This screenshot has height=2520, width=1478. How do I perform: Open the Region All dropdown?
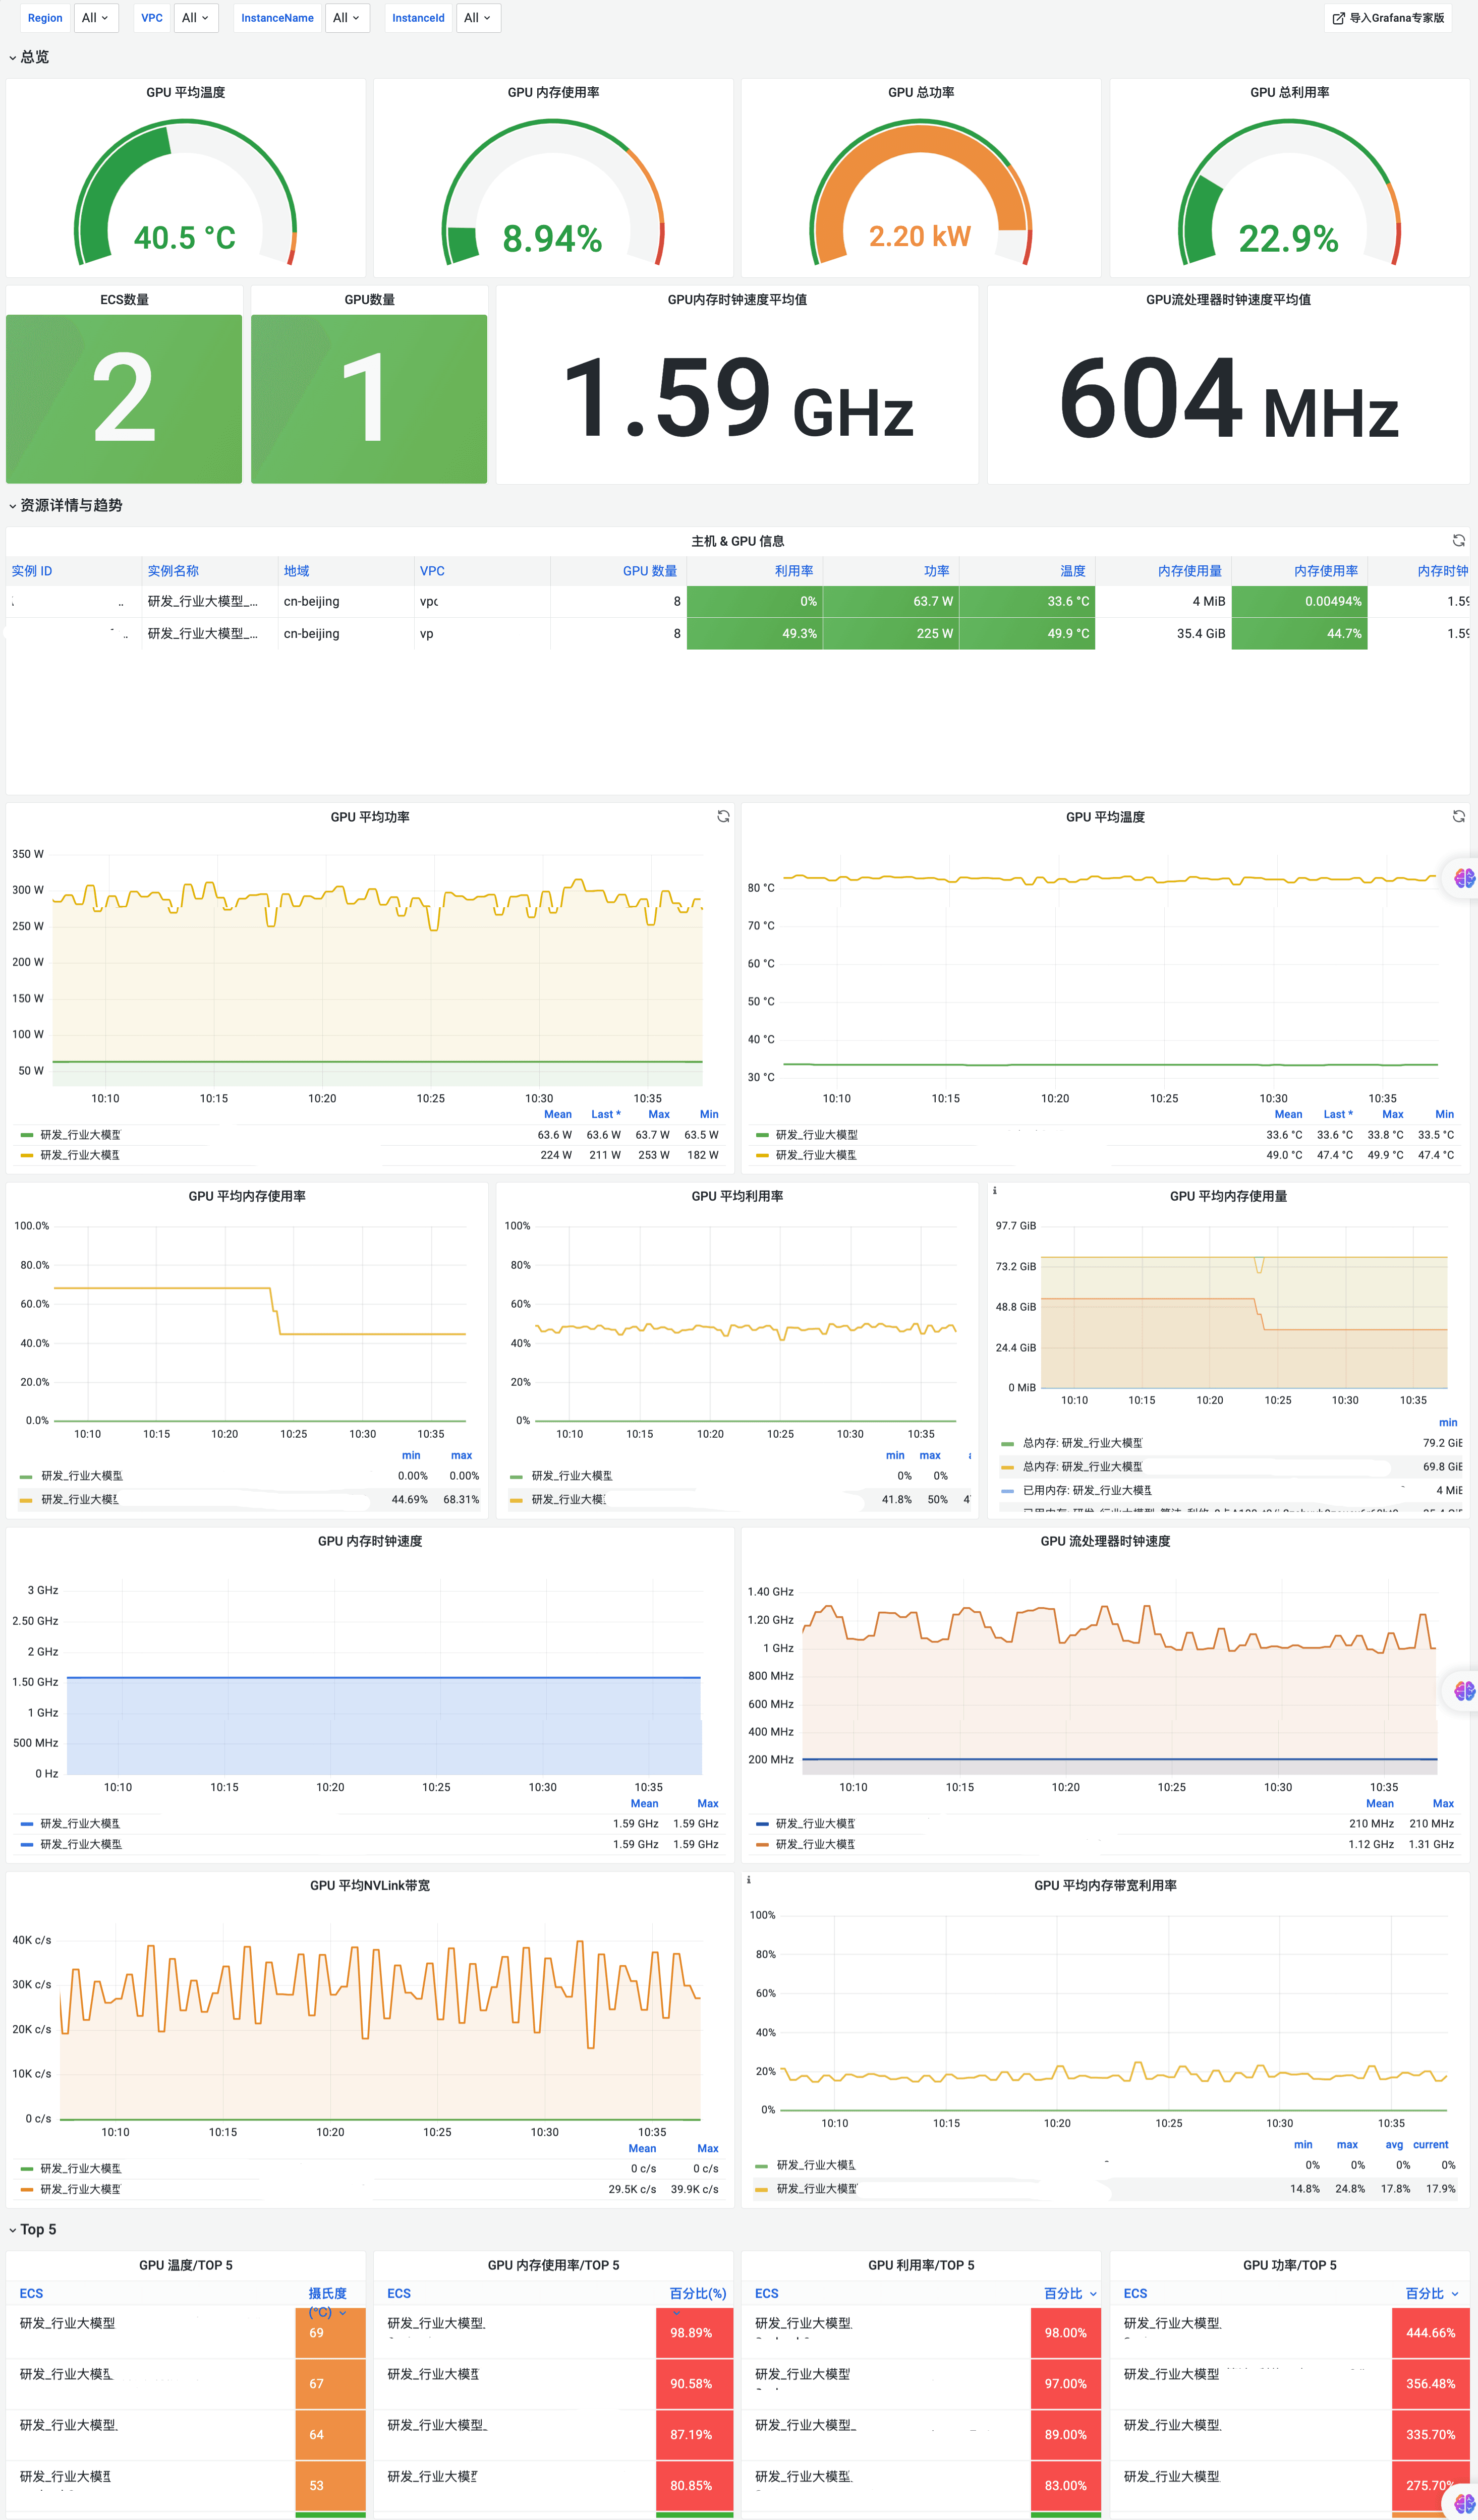point(96,18)
